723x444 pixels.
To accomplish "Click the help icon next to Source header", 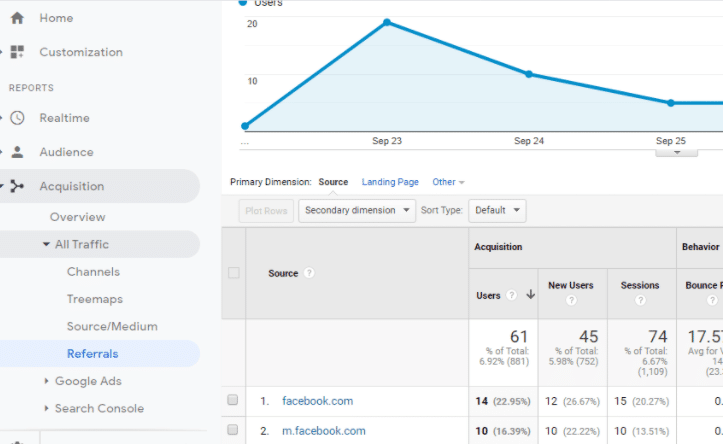I will pos(309,273).
